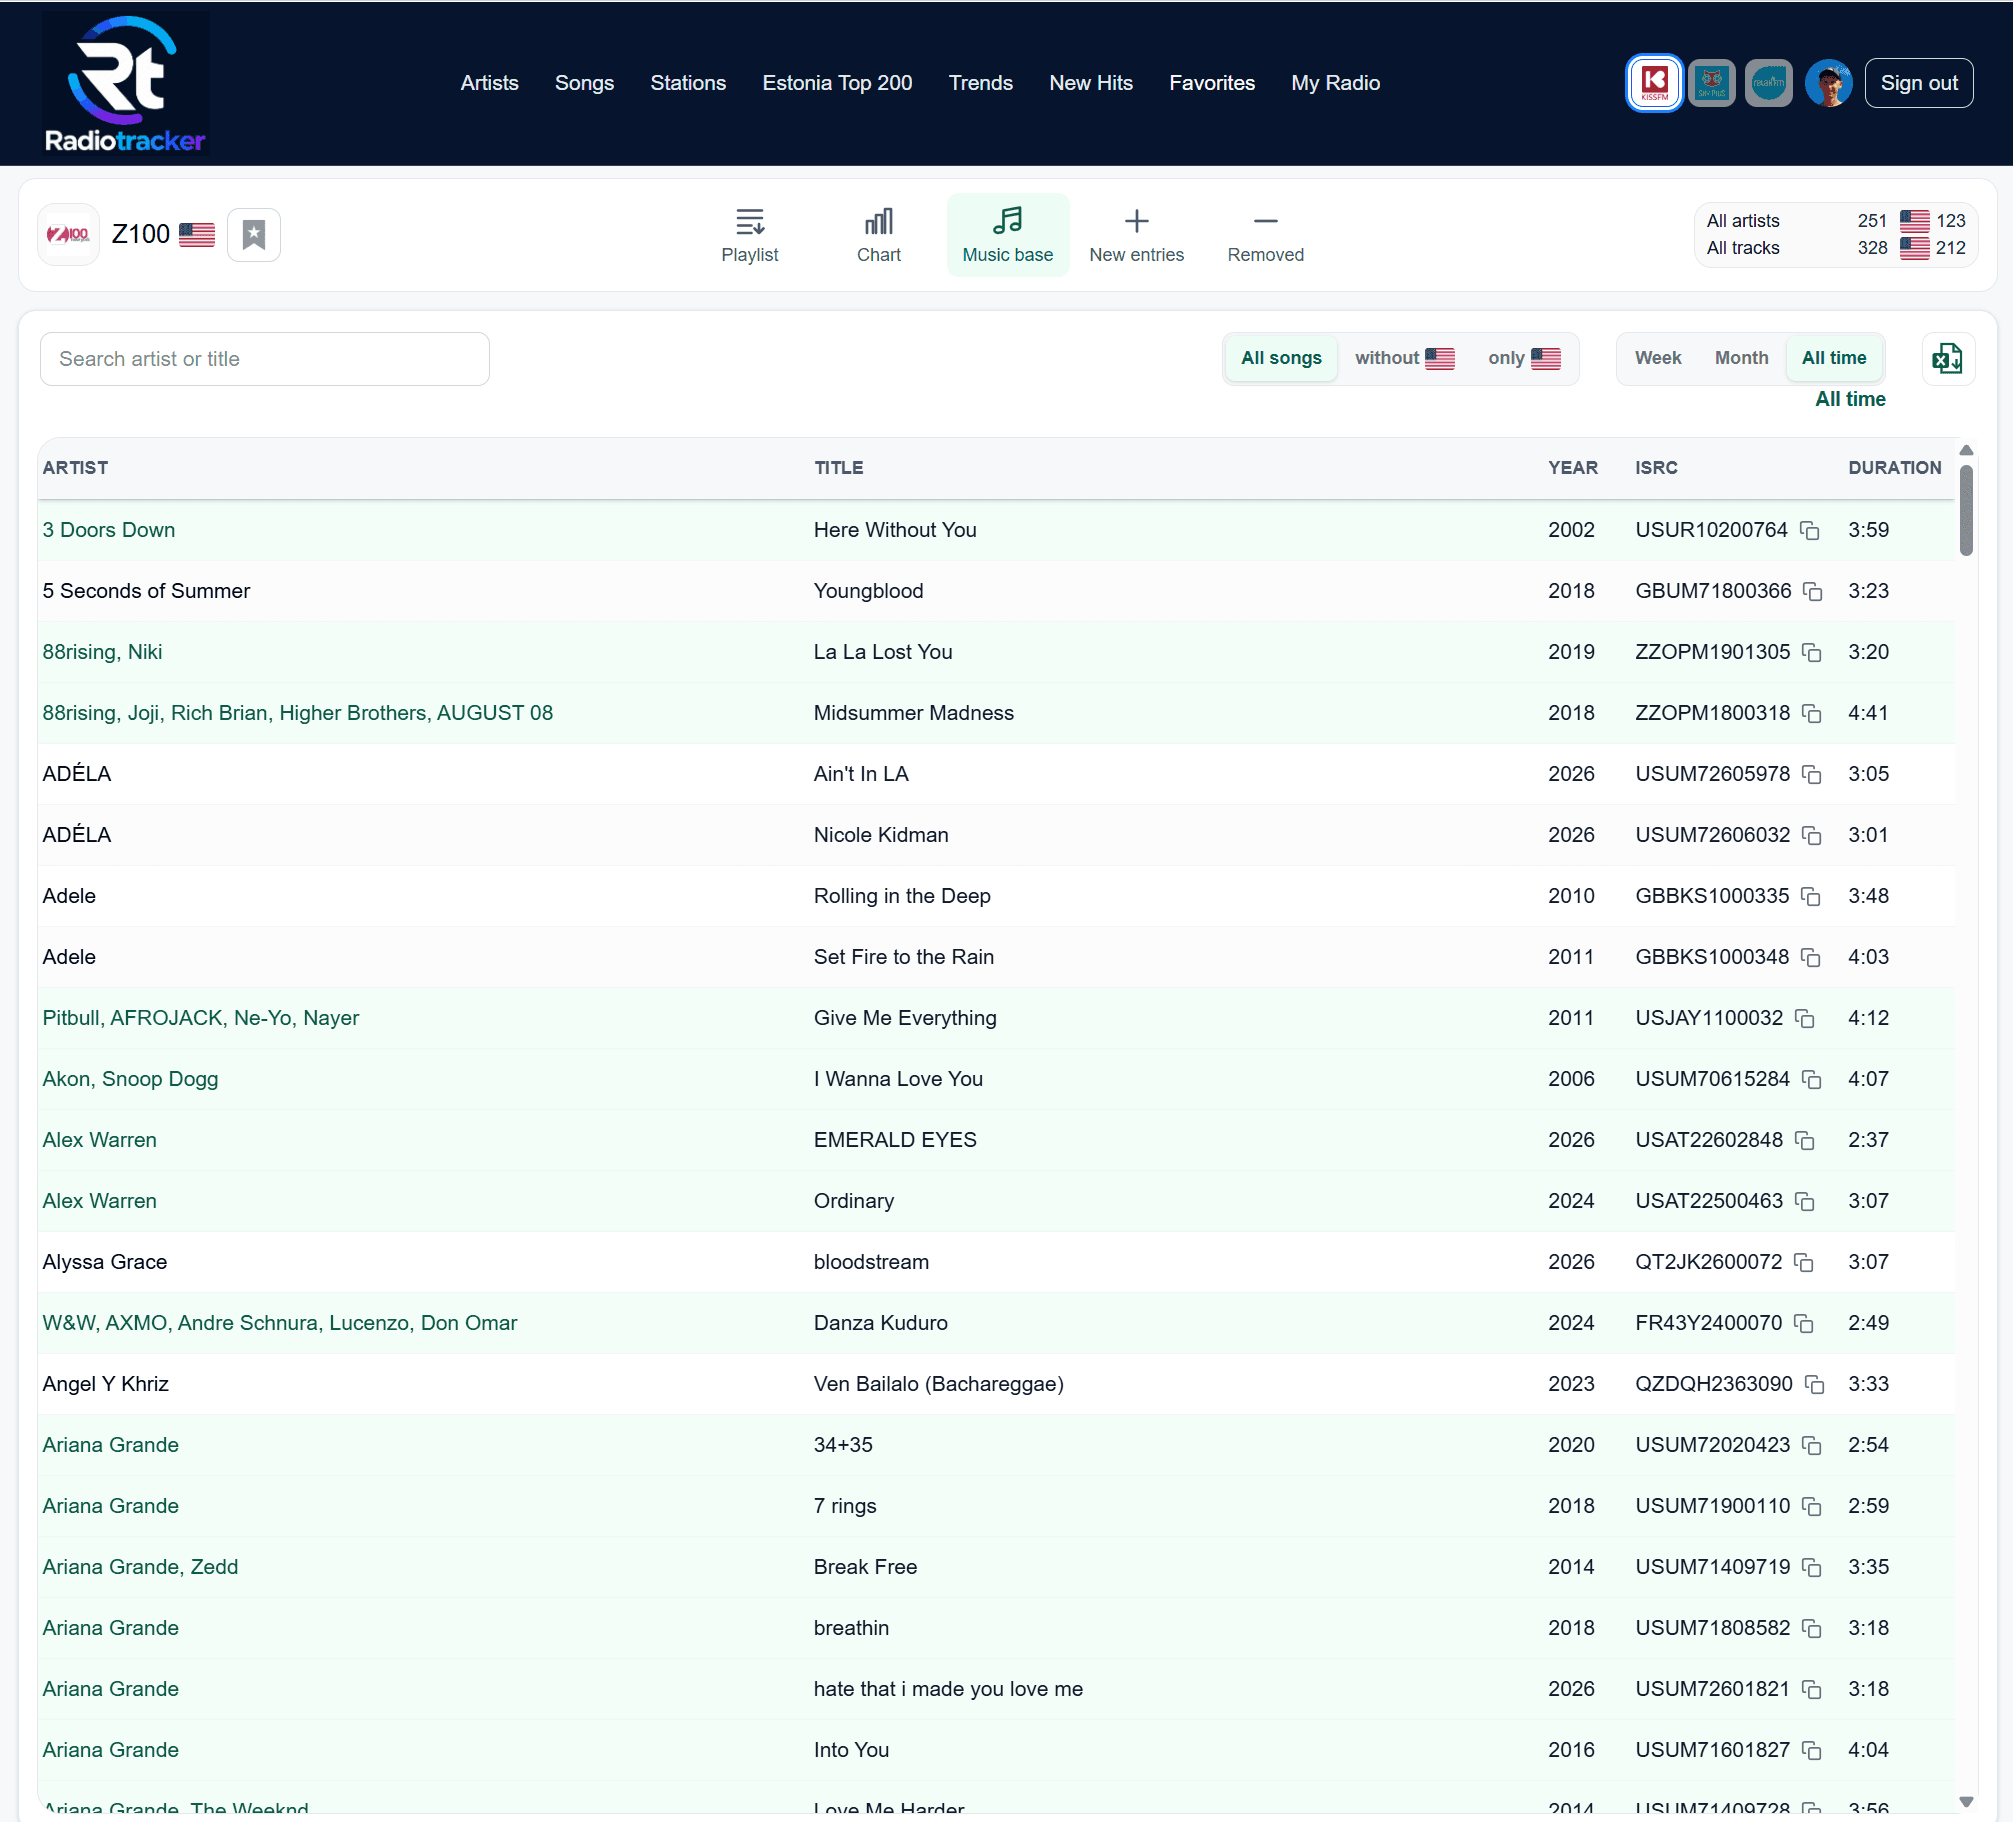Export music base to Excel
Viewport: 2013px width, 1822px height.
pos(1947,358)
